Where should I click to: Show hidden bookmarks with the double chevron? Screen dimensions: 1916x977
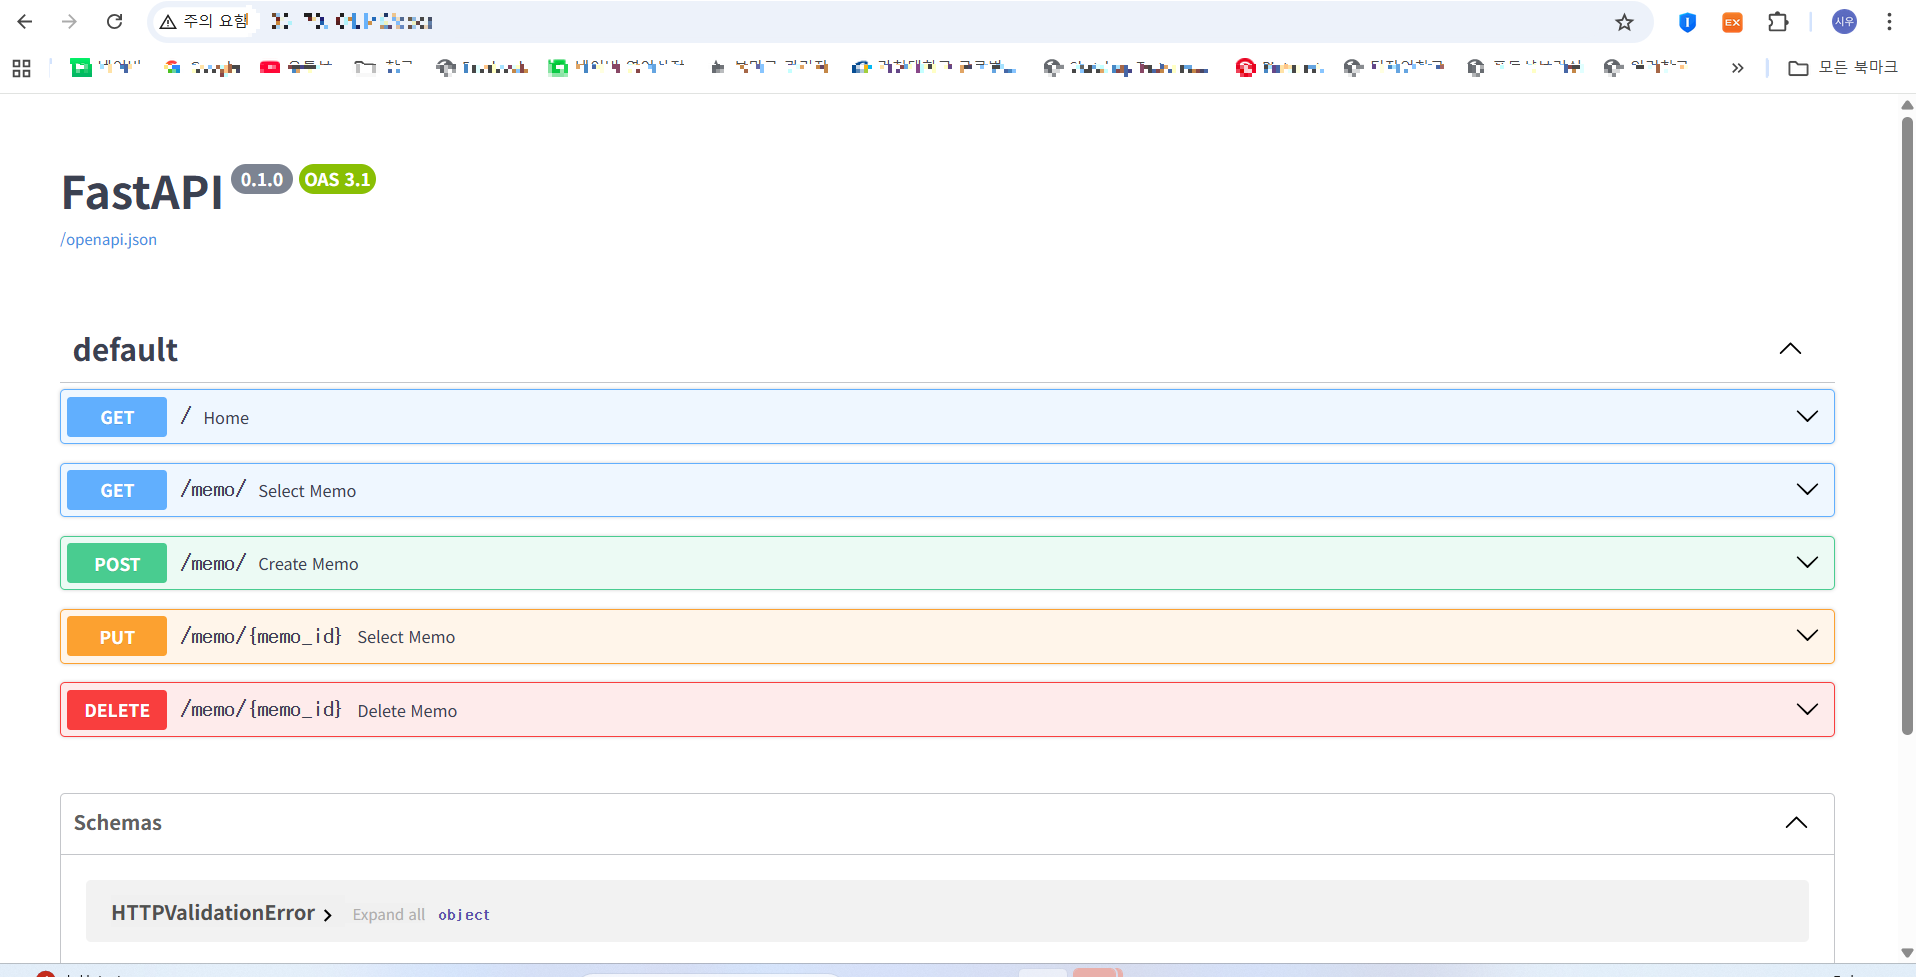coord(1737,68)
